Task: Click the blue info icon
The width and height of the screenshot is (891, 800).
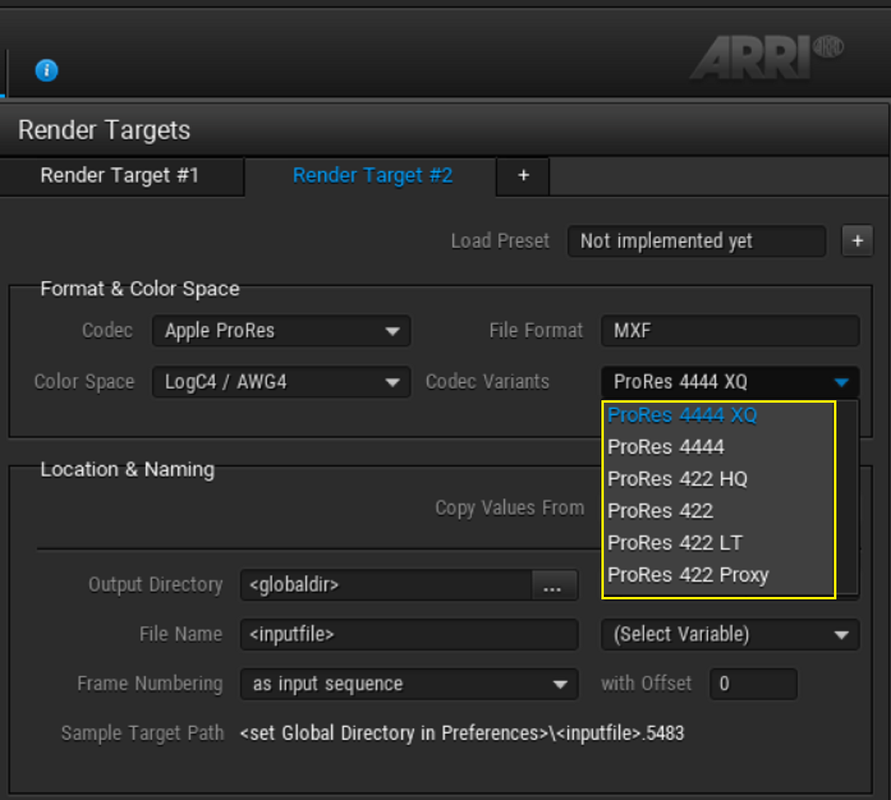Action: 47,70
